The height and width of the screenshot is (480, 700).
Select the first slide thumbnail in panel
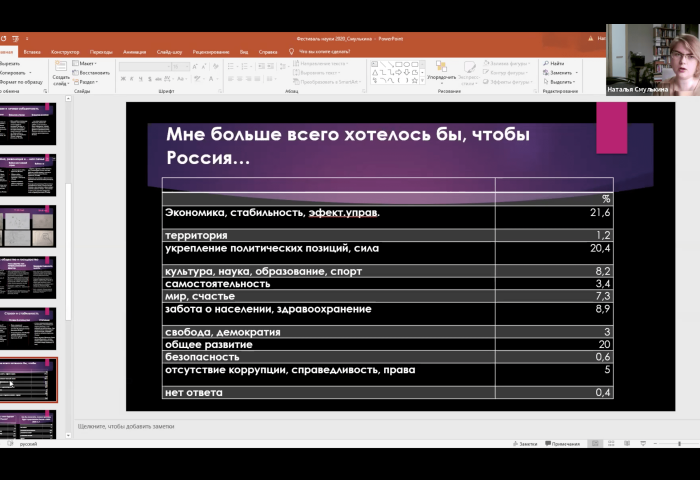tap(28, 123)
